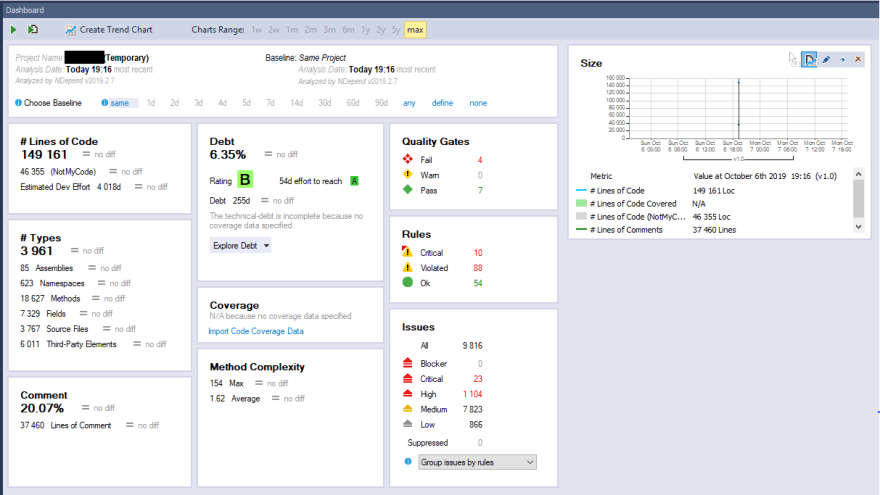Viewport: 880px width, 495px height.
Task: Select the 14d baseline option
Action: click(296, 103)
